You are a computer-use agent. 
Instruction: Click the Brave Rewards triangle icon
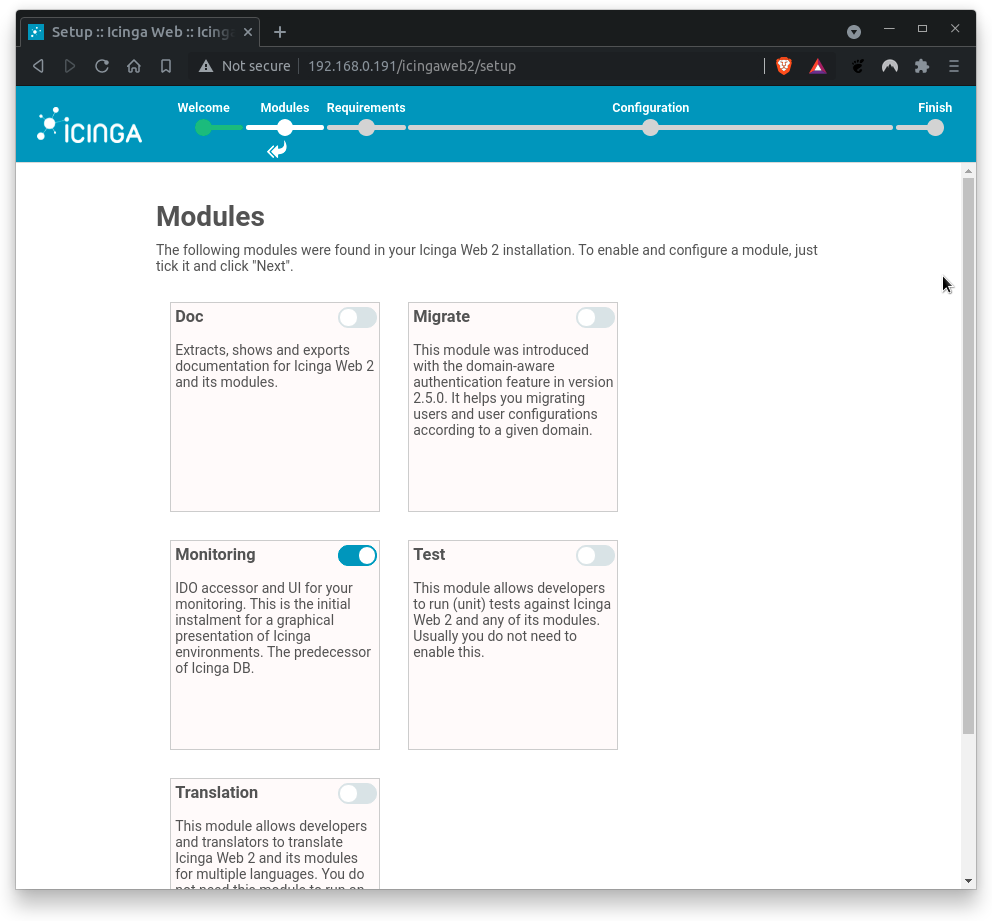[818, 66]
